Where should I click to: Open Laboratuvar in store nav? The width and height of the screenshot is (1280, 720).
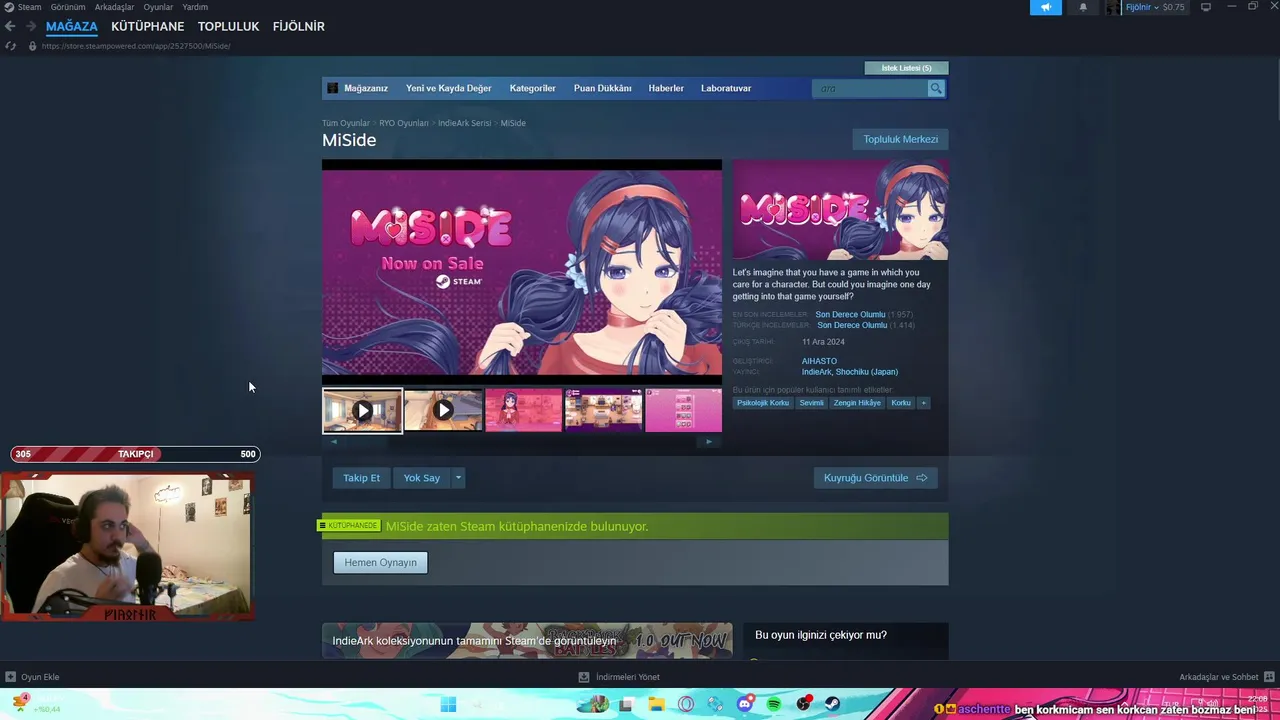coord(726,88)
